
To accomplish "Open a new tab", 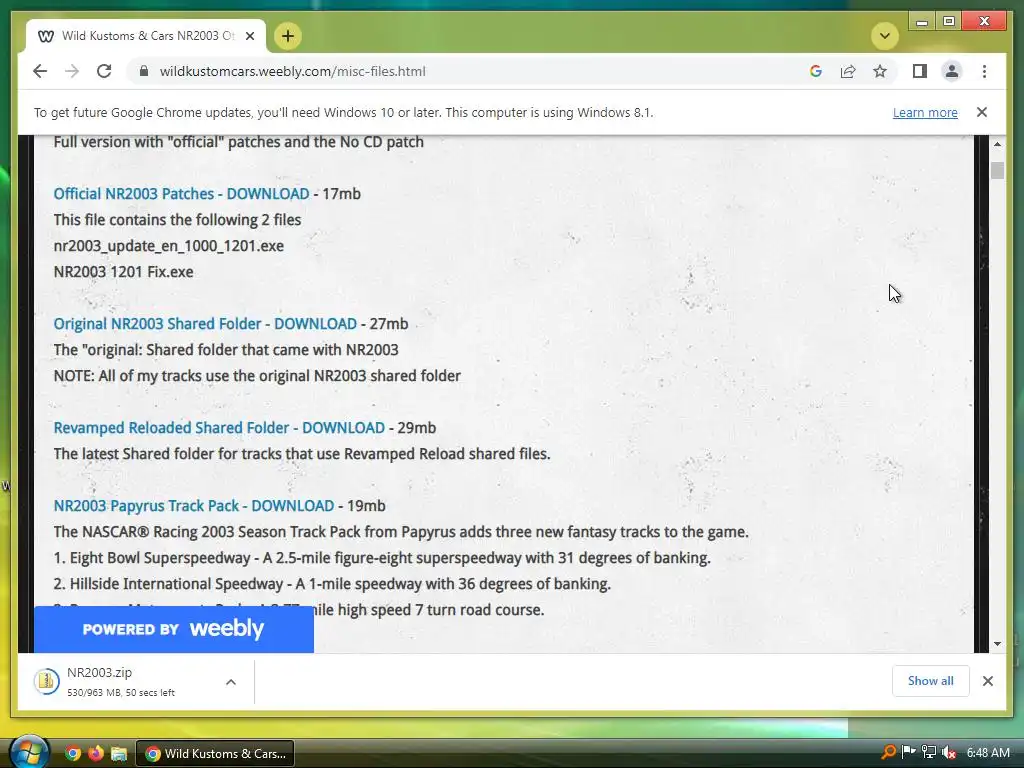I will (288, 36).
